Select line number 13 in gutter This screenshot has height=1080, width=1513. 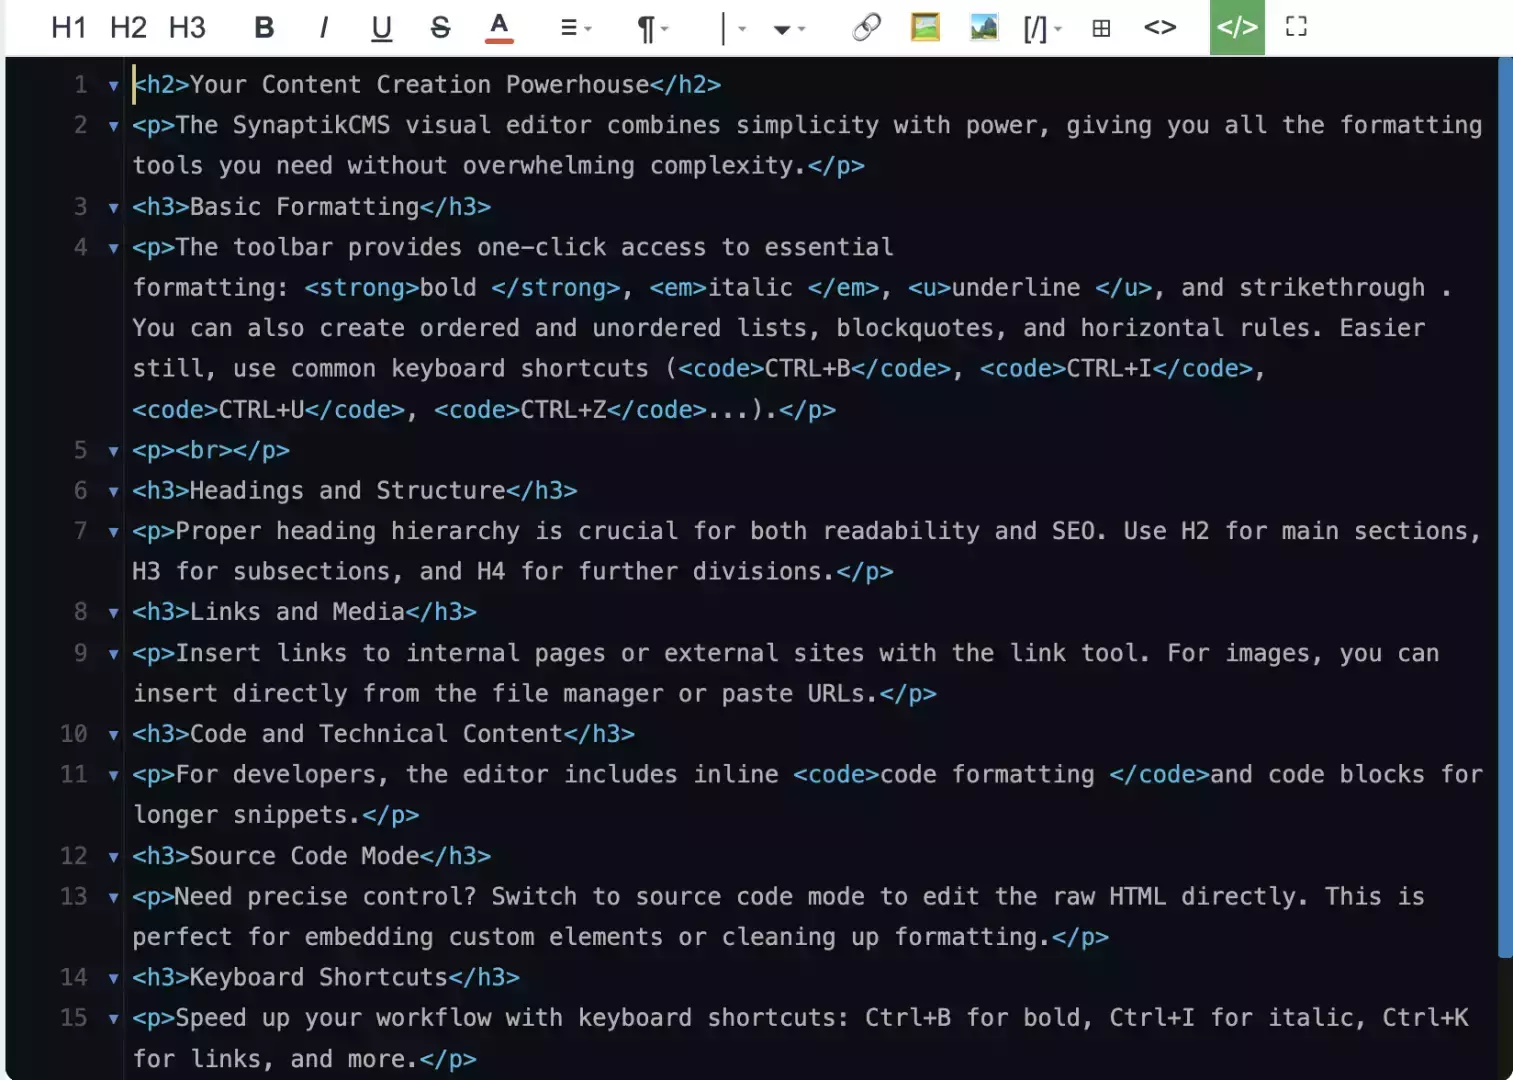pos(74,896)
